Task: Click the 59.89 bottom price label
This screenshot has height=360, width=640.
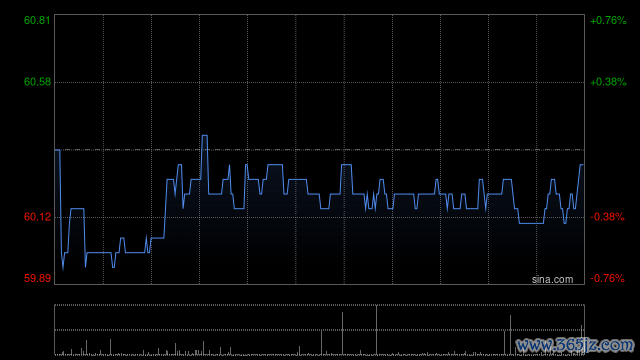Action: pos(37,278)
